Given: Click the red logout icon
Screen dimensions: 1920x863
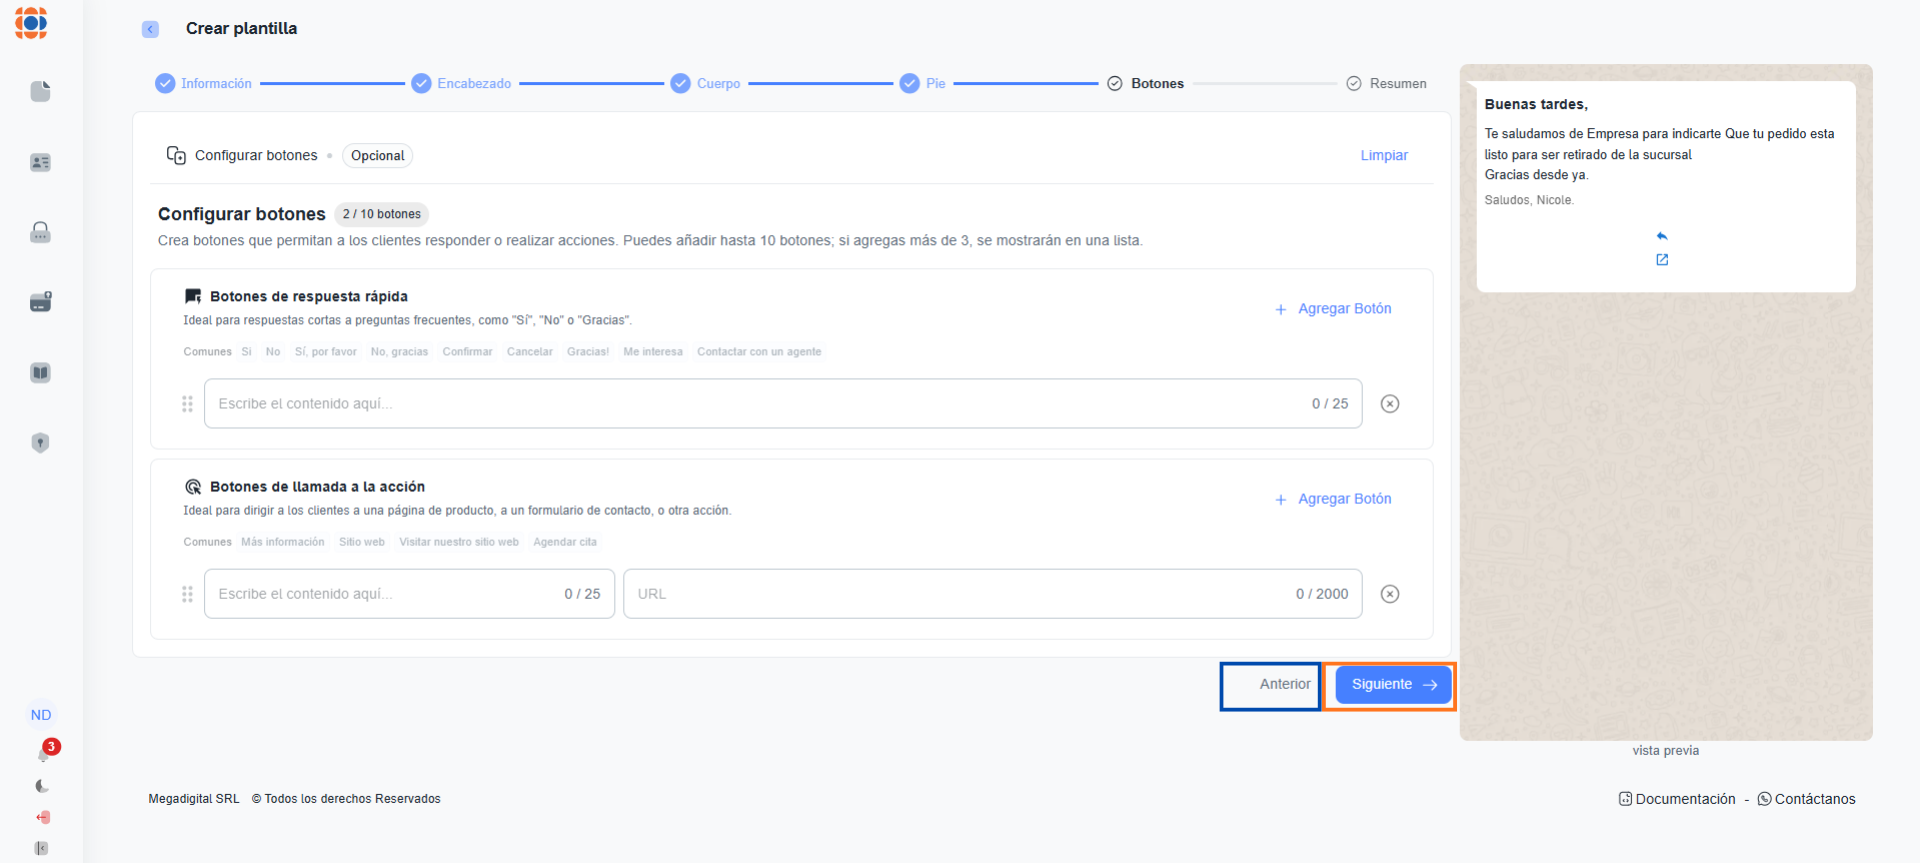Looking at the screenshot, I should (42, 817).
